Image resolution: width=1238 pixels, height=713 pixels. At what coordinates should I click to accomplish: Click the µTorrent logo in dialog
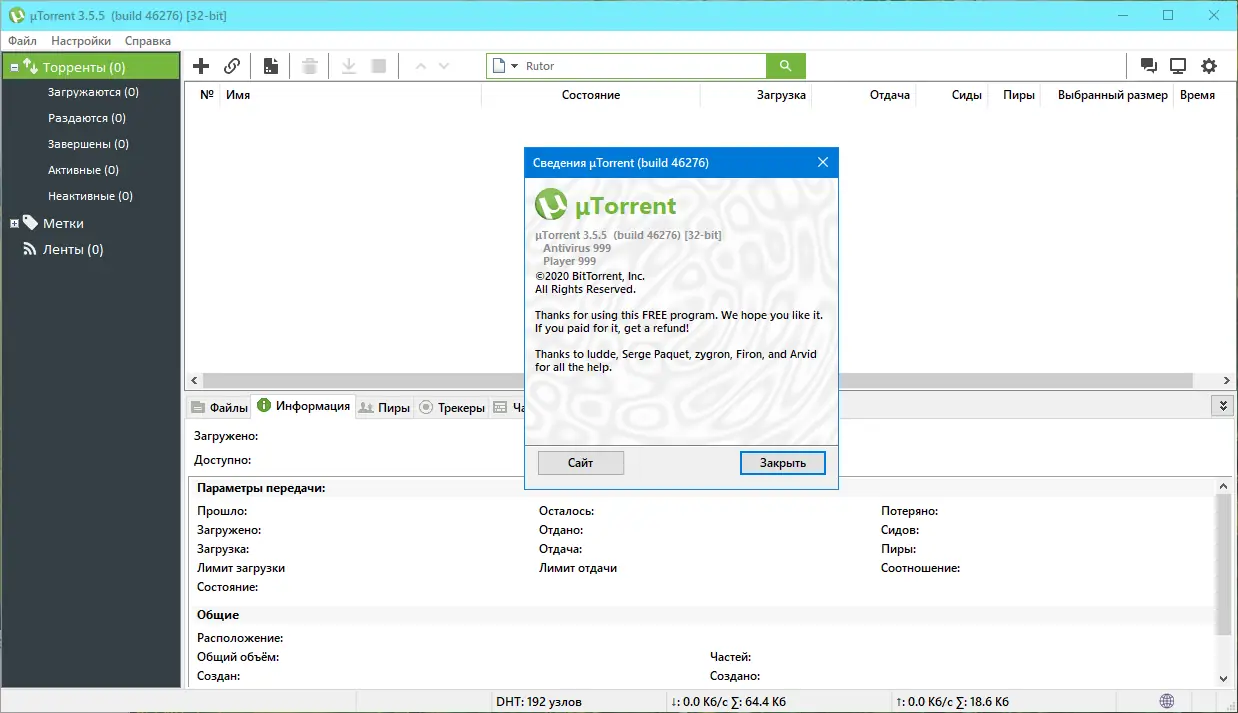(606, 205)
